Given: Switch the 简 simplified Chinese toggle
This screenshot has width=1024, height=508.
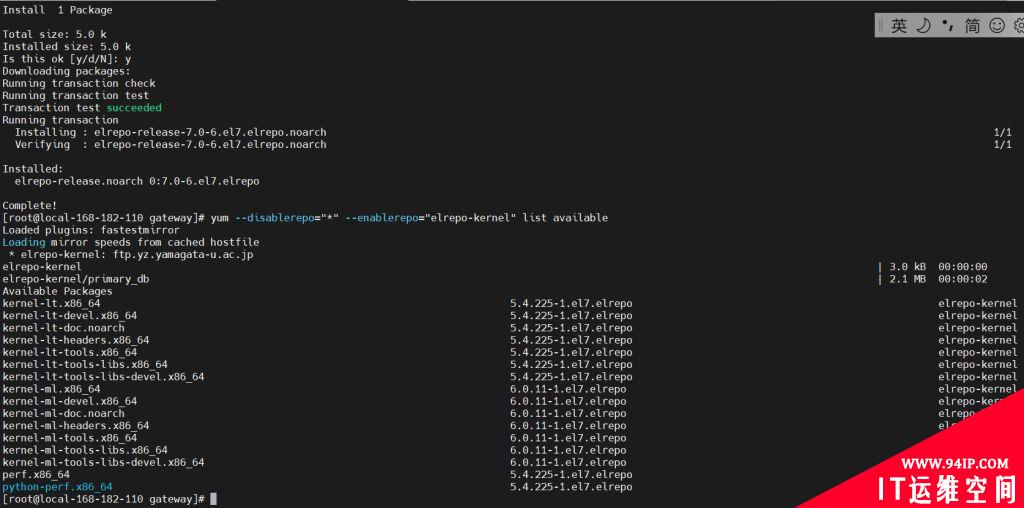Looking at the screenshot, I should pyautogui.click(x=972, y=25).
